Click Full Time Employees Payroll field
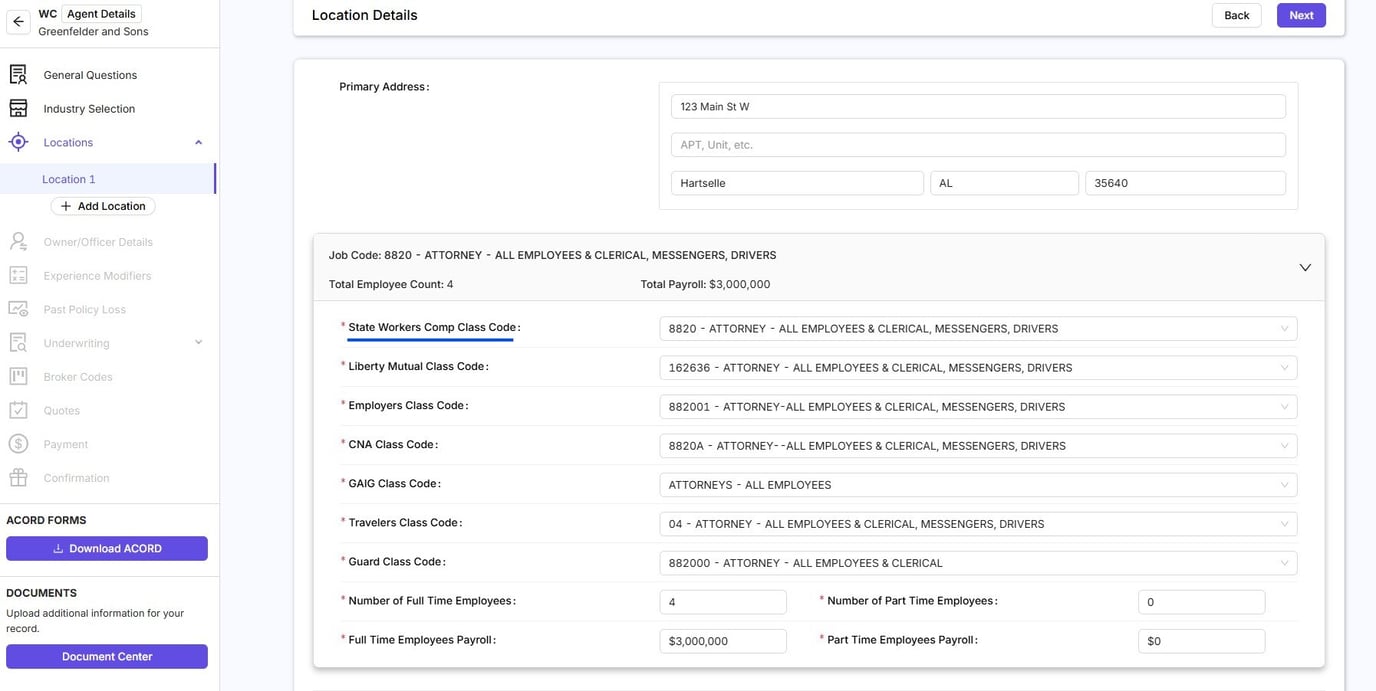The width and height of the screenshot is (1376, 691). 723,640
